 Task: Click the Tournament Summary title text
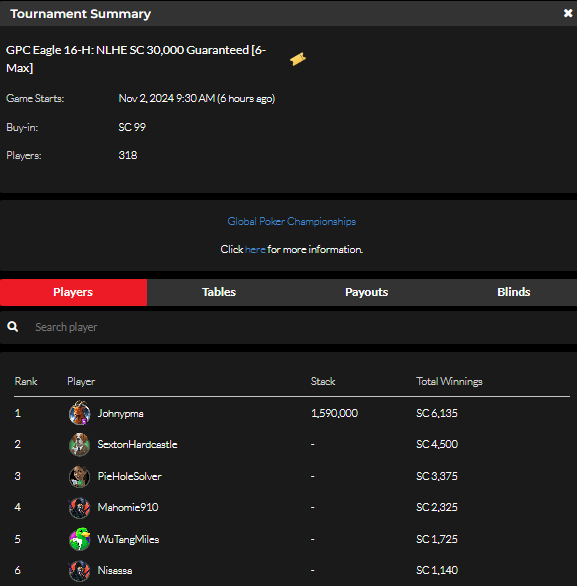coord(80,14)
